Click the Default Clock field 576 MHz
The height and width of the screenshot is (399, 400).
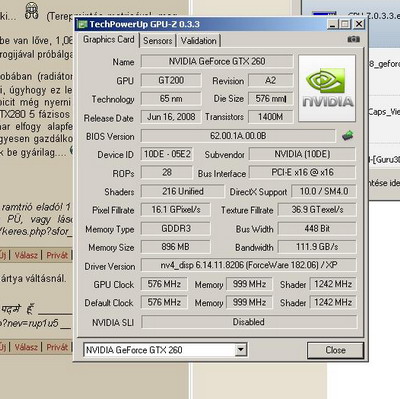tap(164, 302)
